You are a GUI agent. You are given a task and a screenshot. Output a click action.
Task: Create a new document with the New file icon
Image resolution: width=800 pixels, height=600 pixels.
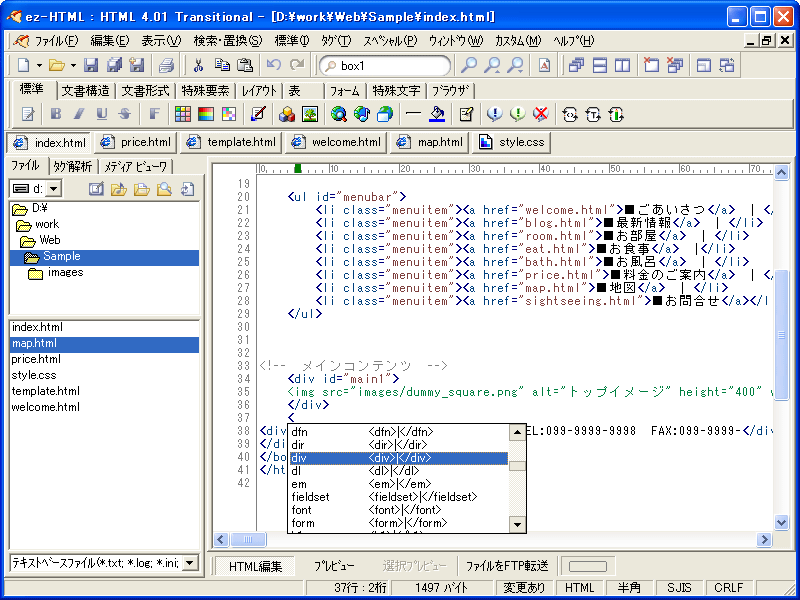(23, 65)
